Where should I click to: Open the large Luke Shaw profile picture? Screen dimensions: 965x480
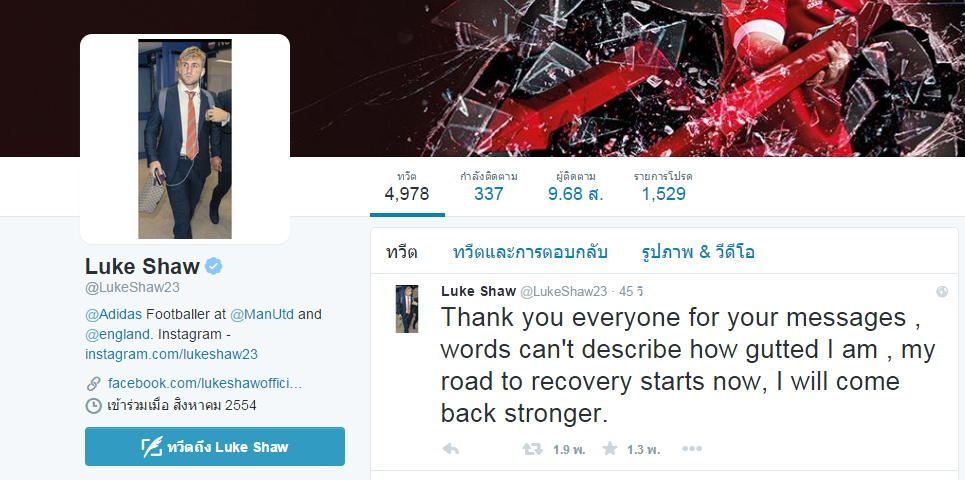click(185, 139)
